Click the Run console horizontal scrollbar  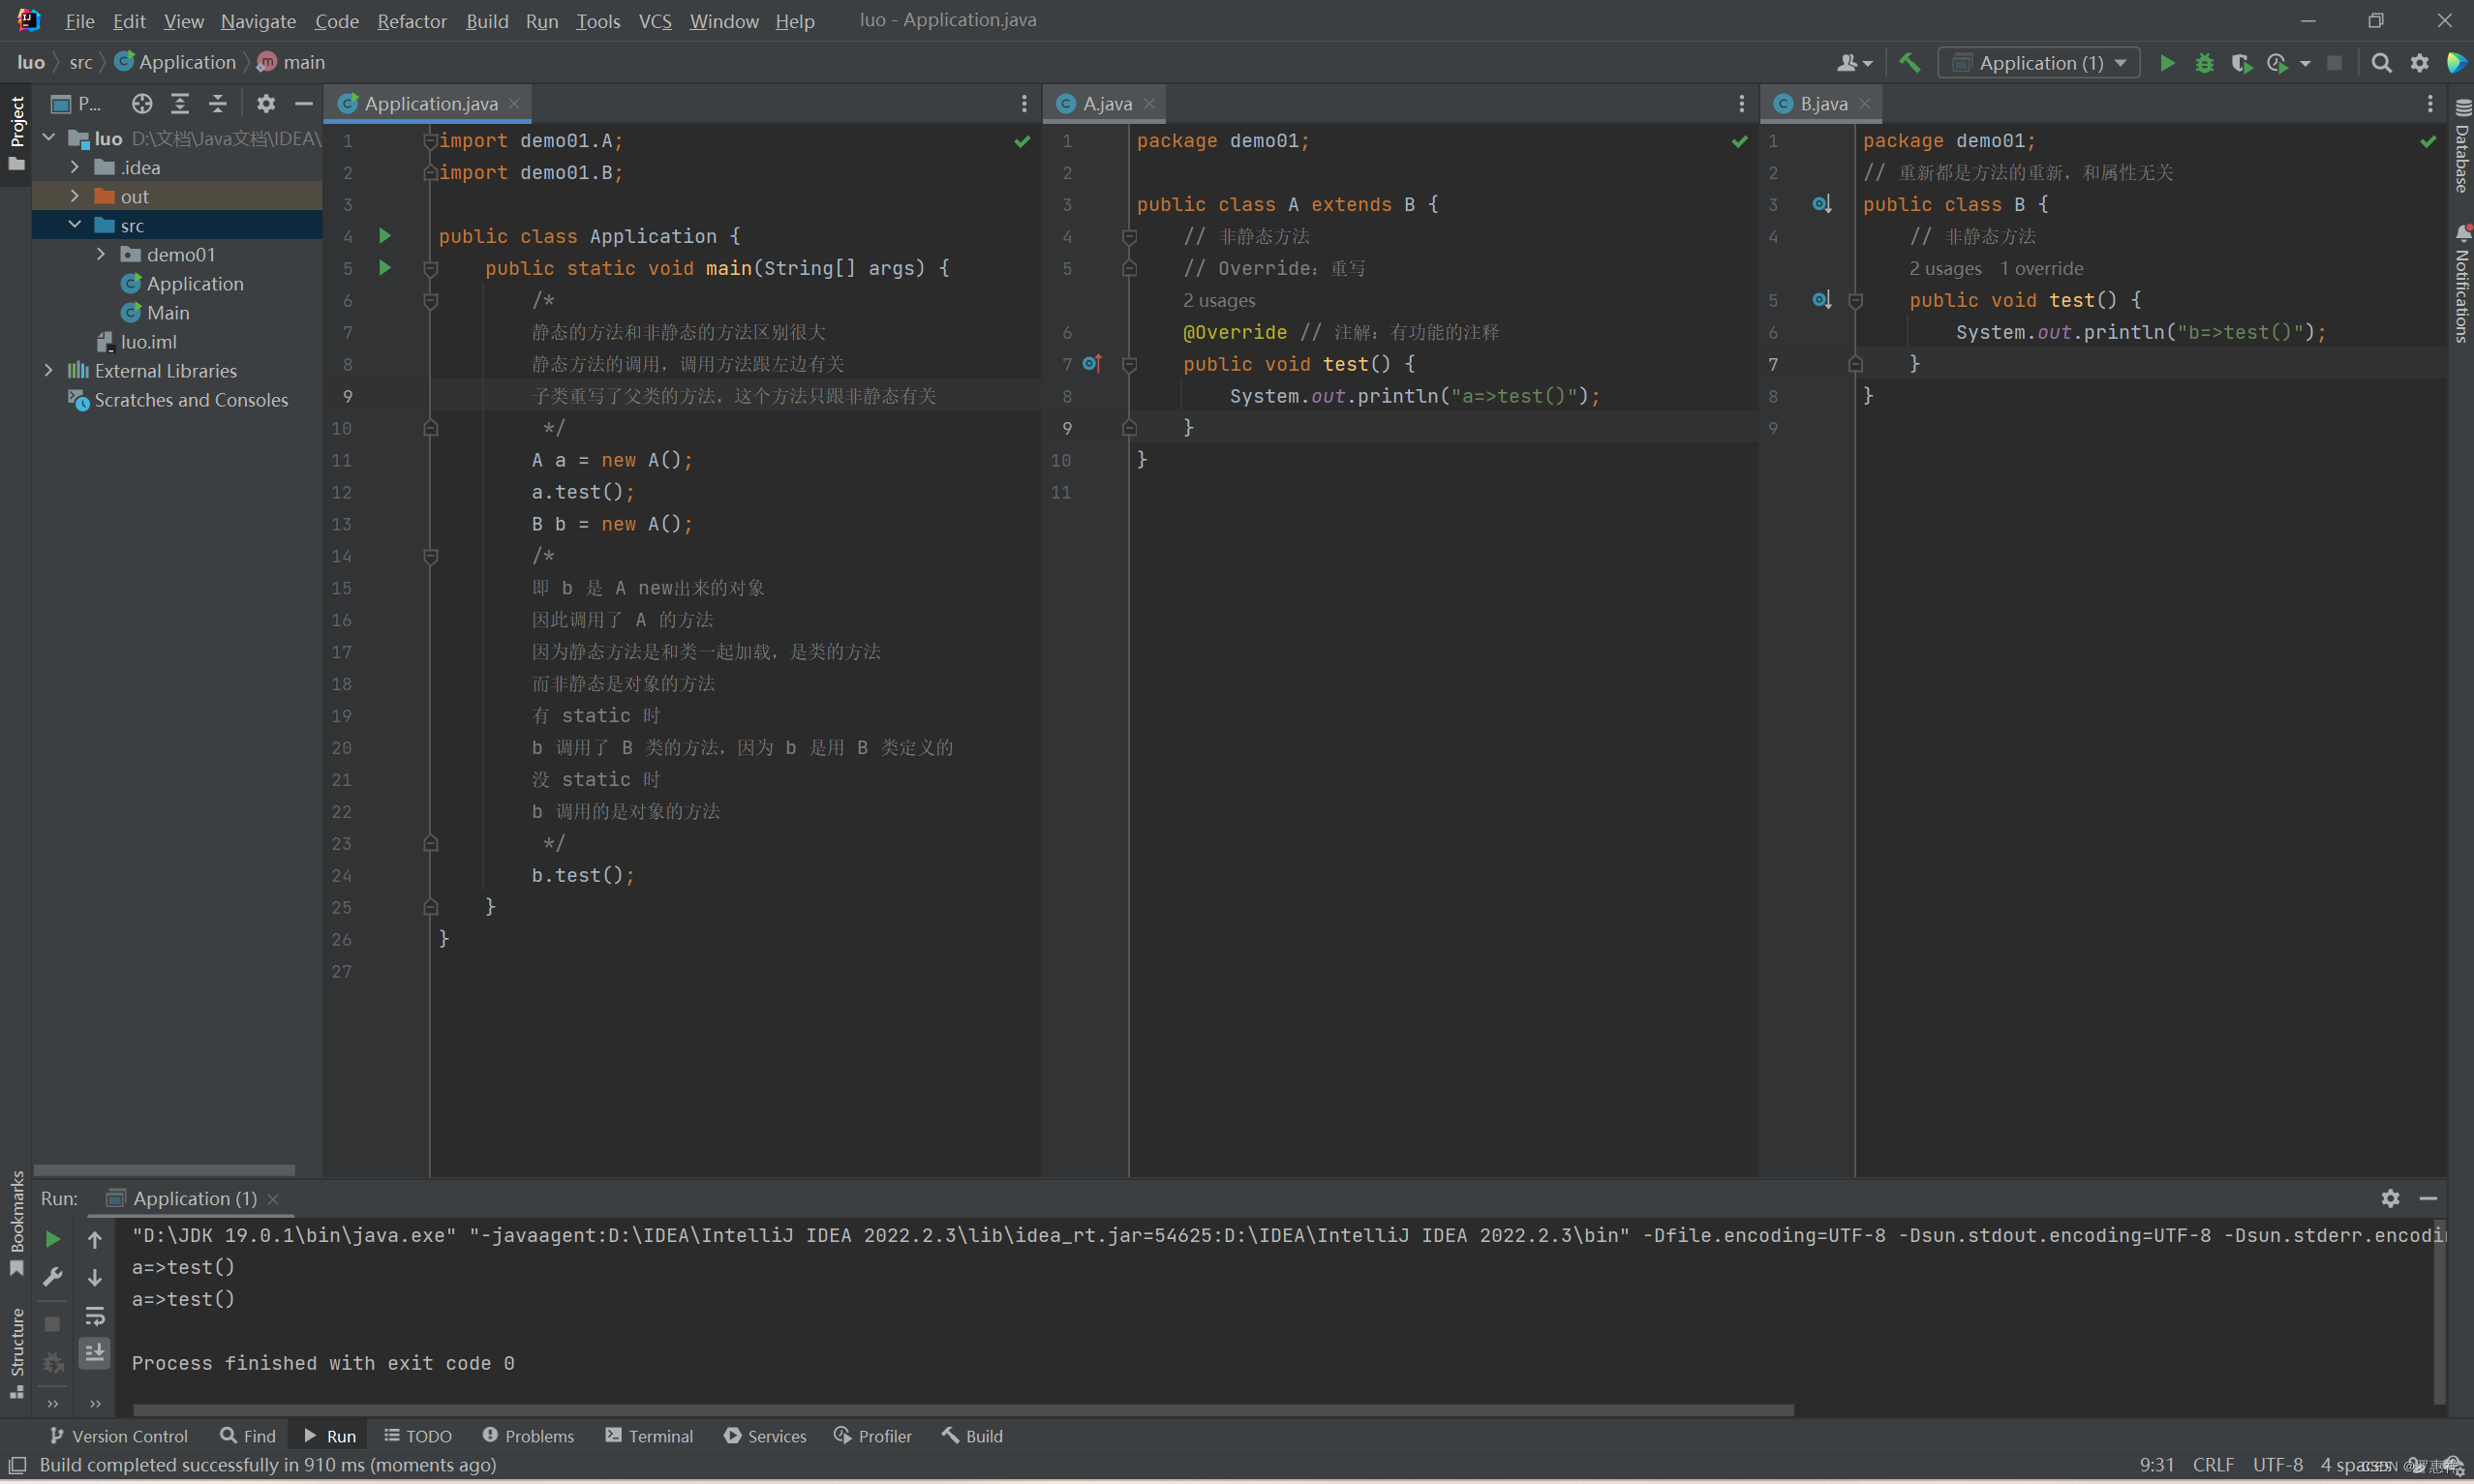click(x=962, y=1411)
